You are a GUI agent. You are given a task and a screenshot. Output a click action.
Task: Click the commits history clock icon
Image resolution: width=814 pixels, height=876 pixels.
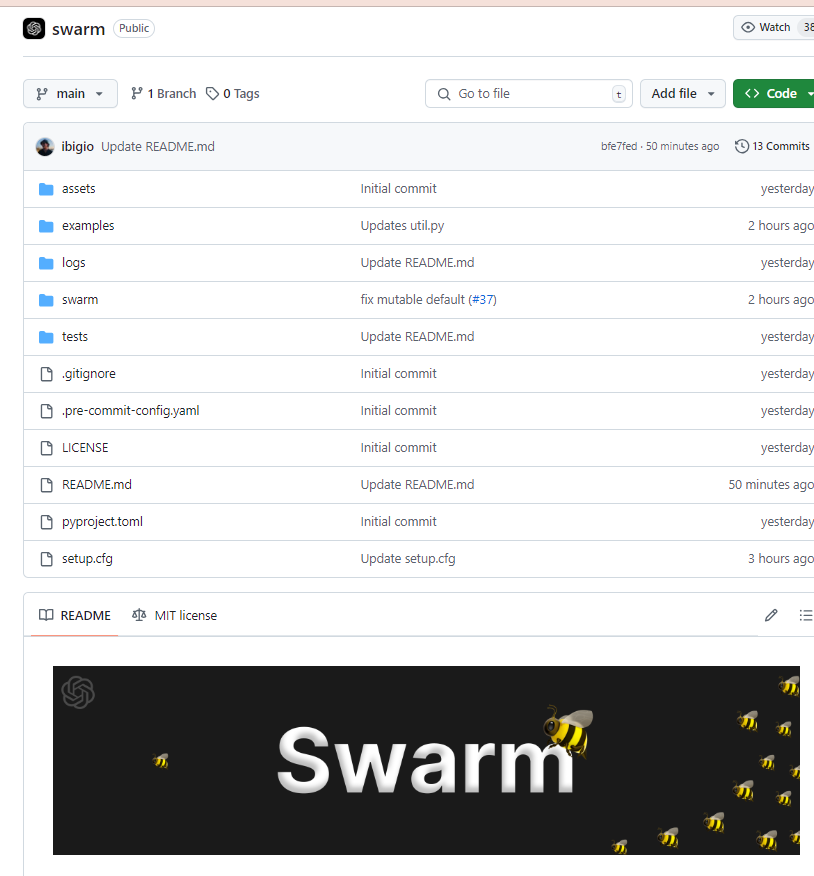741,146
